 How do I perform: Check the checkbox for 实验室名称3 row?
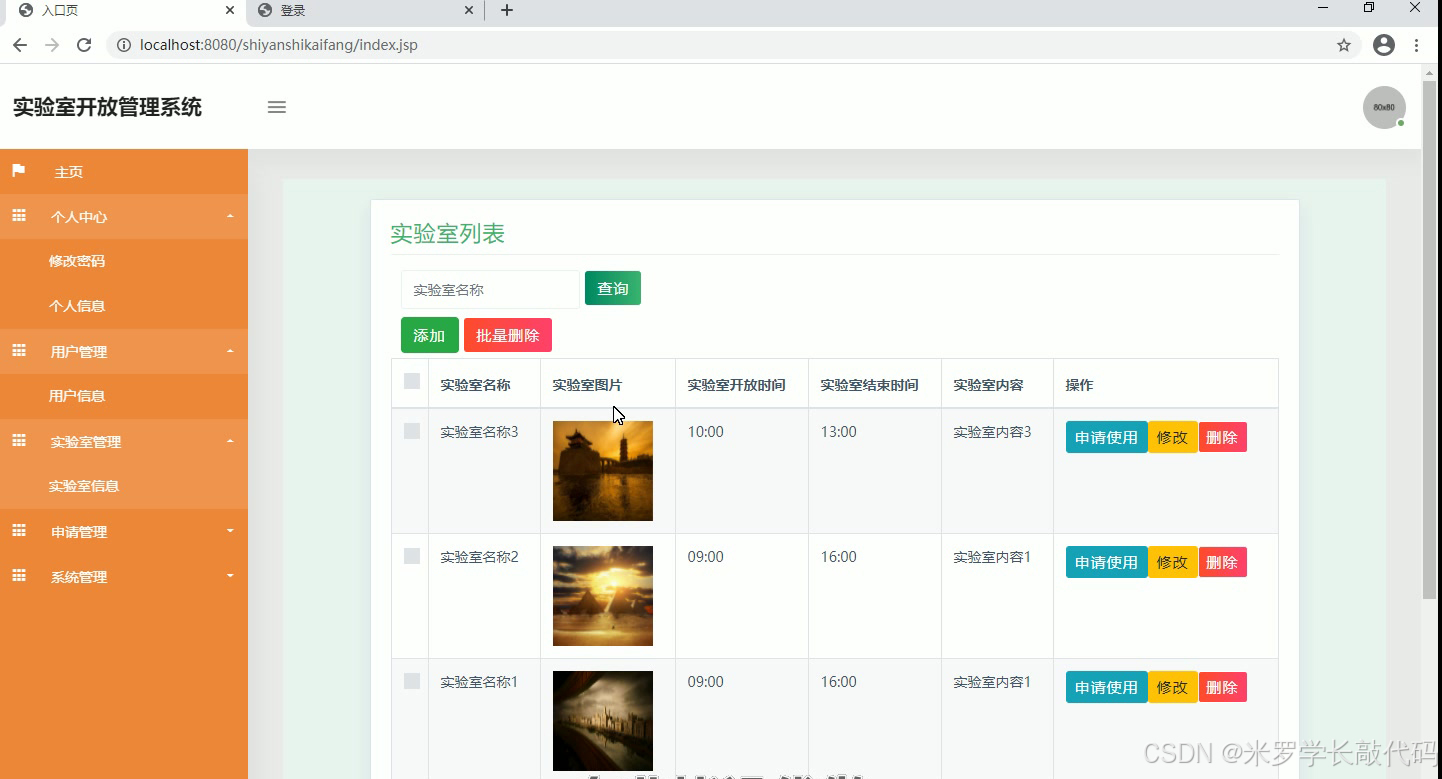click(x=410, y=430)
